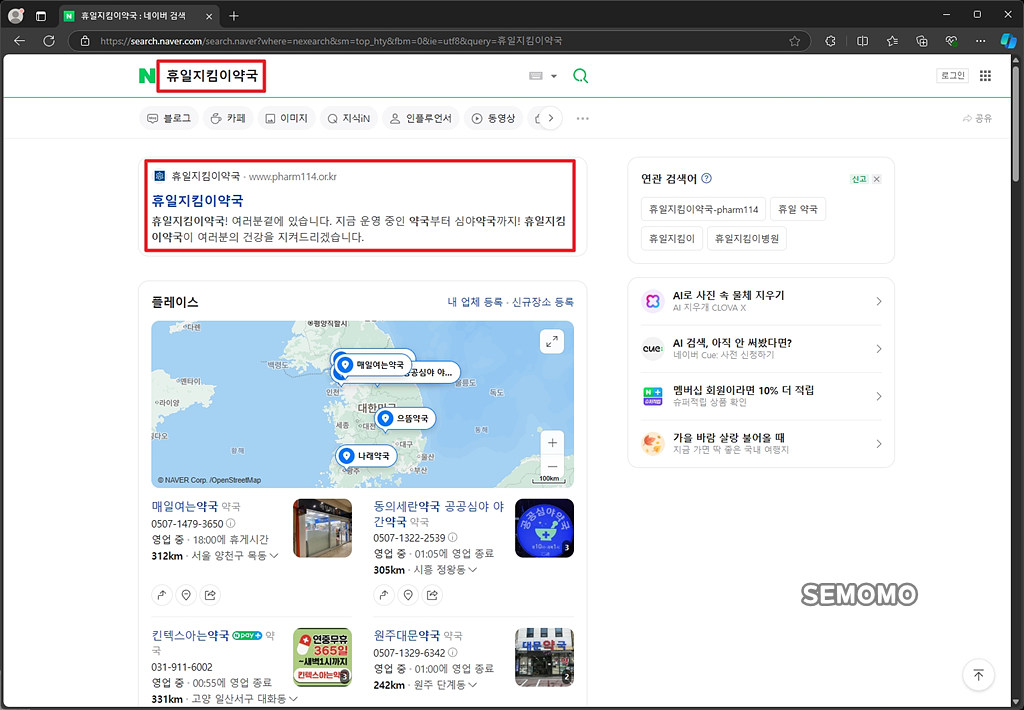Viewport: 1024px width, 710px height.
Task: Click the 연관 검색어 help question icon
Action: point(707,178)
